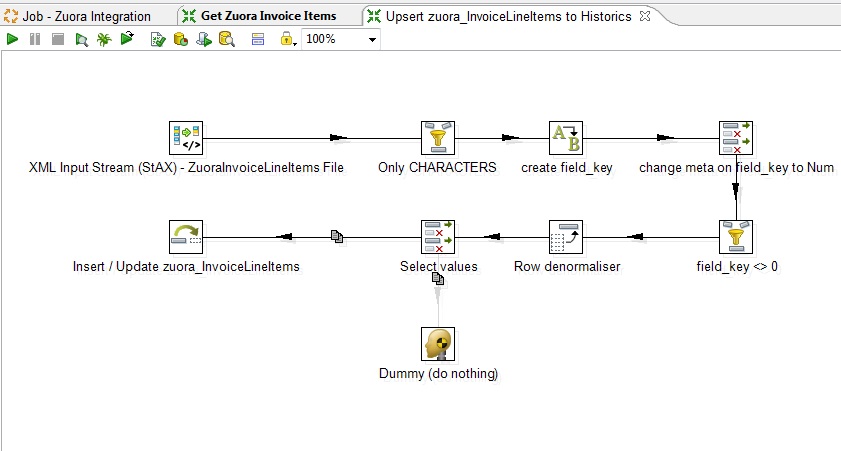Switch to the Get Zuora Invoice Items tab
The width and height of the screenshot is (841, 451).
coord(267,16)
